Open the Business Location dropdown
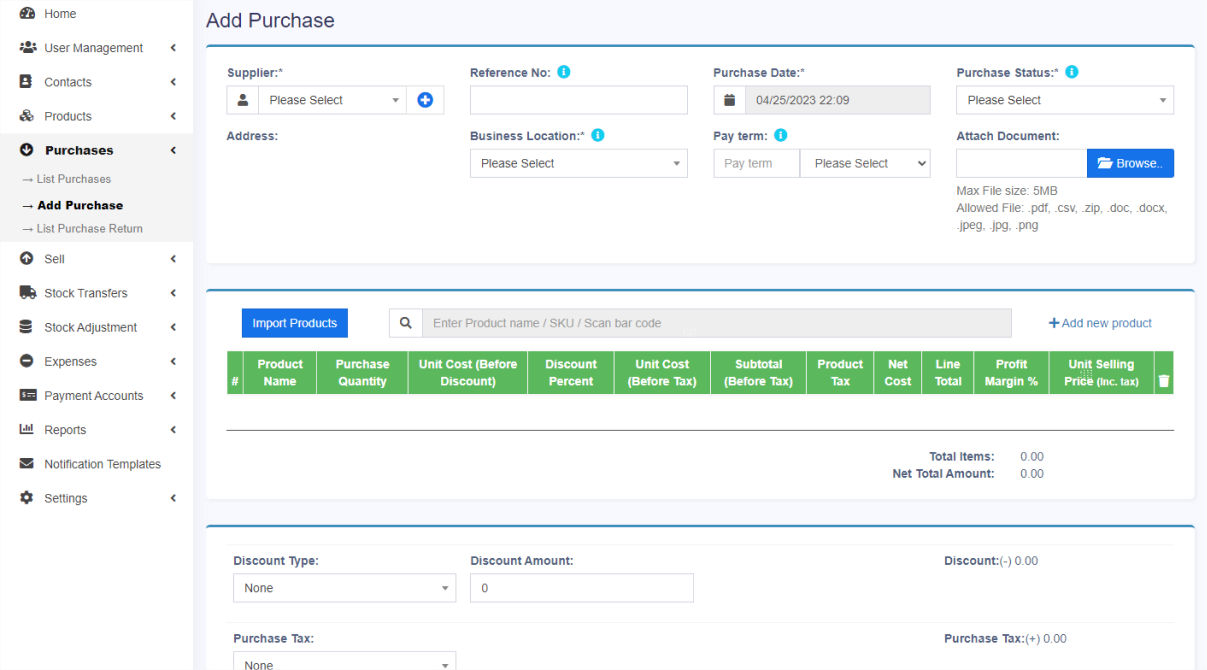 (578, 163)
